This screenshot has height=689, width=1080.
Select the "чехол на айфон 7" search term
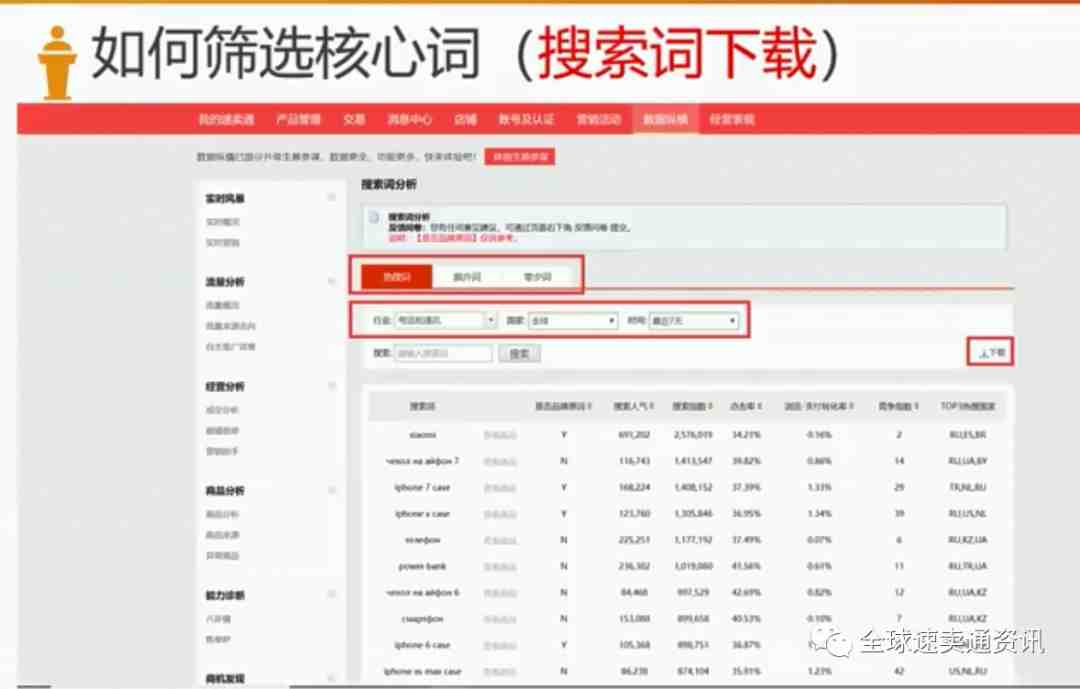pos(422,461)
